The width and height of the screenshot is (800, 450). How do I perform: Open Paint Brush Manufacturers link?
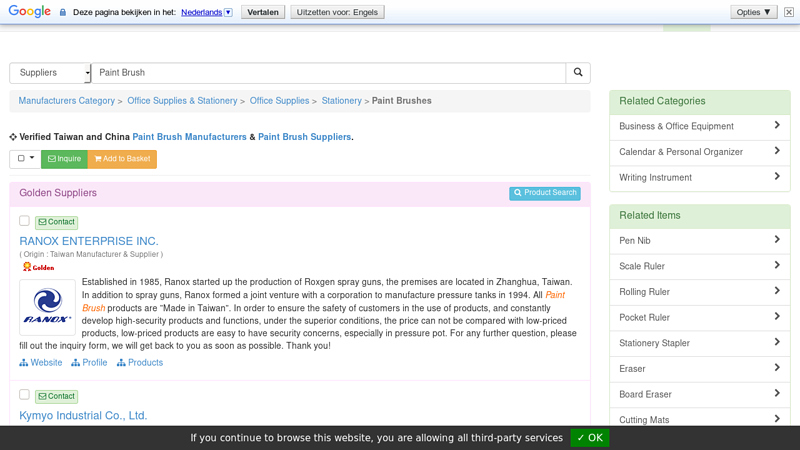[189, 137]
